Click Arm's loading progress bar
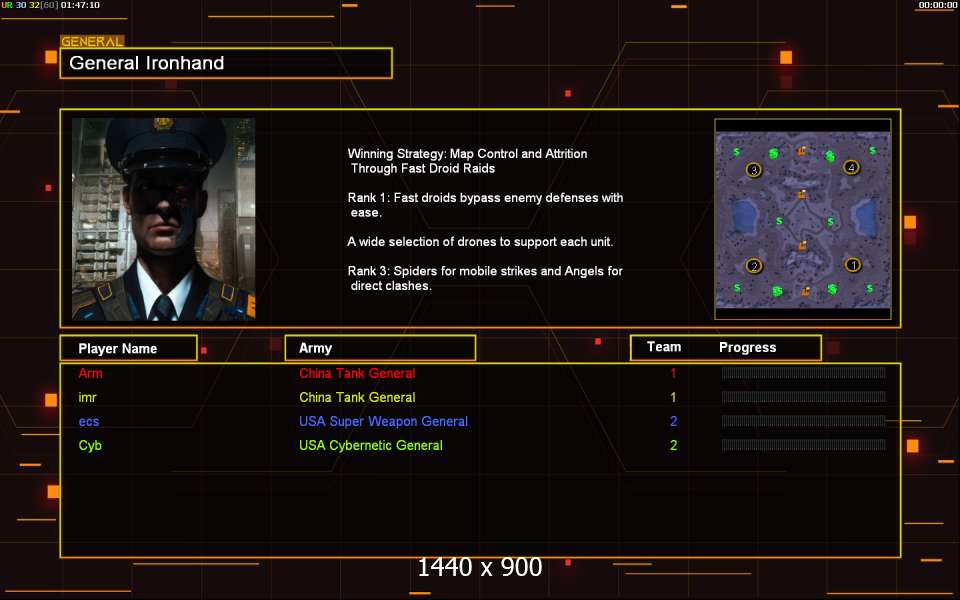 pyautogui.click(x=803, y=373)
